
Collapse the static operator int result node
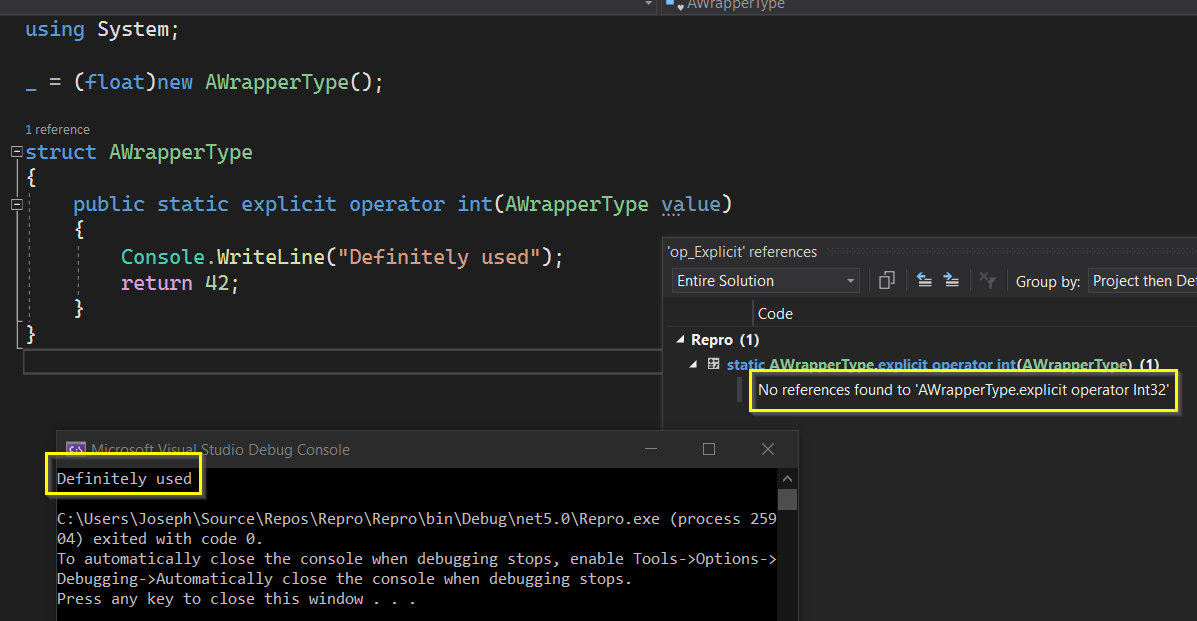click(x=694, y=363)
